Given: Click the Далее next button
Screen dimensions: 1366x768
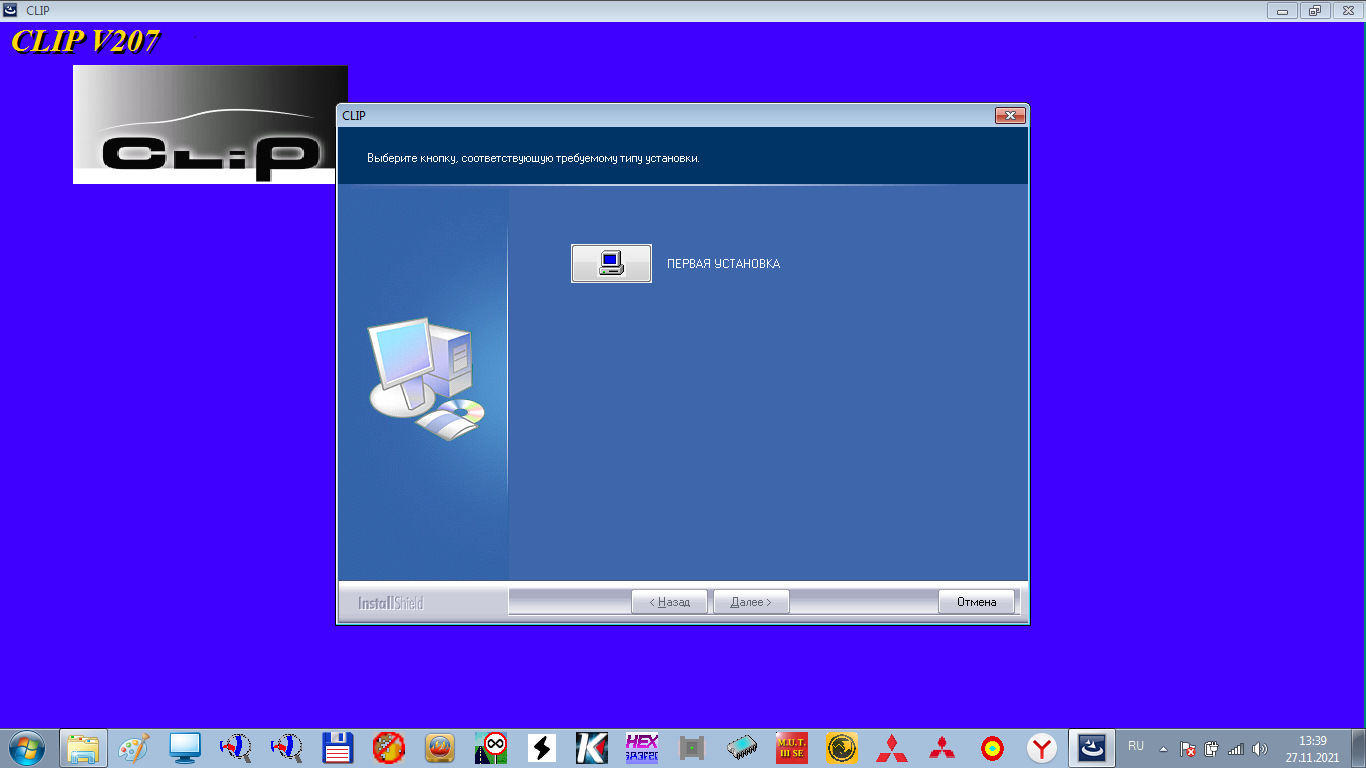Looking at the screenshot, I should 751,602.
